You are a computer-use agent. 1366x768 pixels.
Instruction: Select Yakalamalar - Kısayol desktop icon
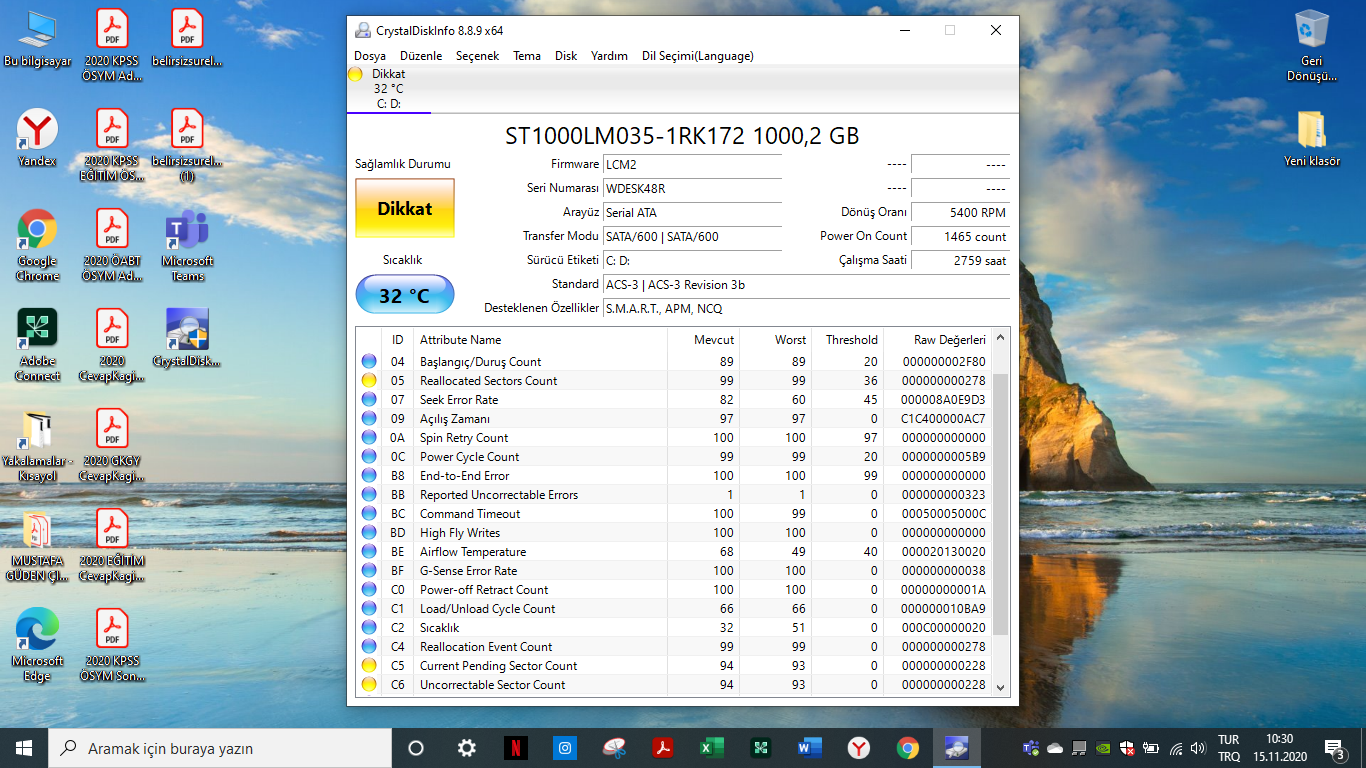tap(37, 446)
